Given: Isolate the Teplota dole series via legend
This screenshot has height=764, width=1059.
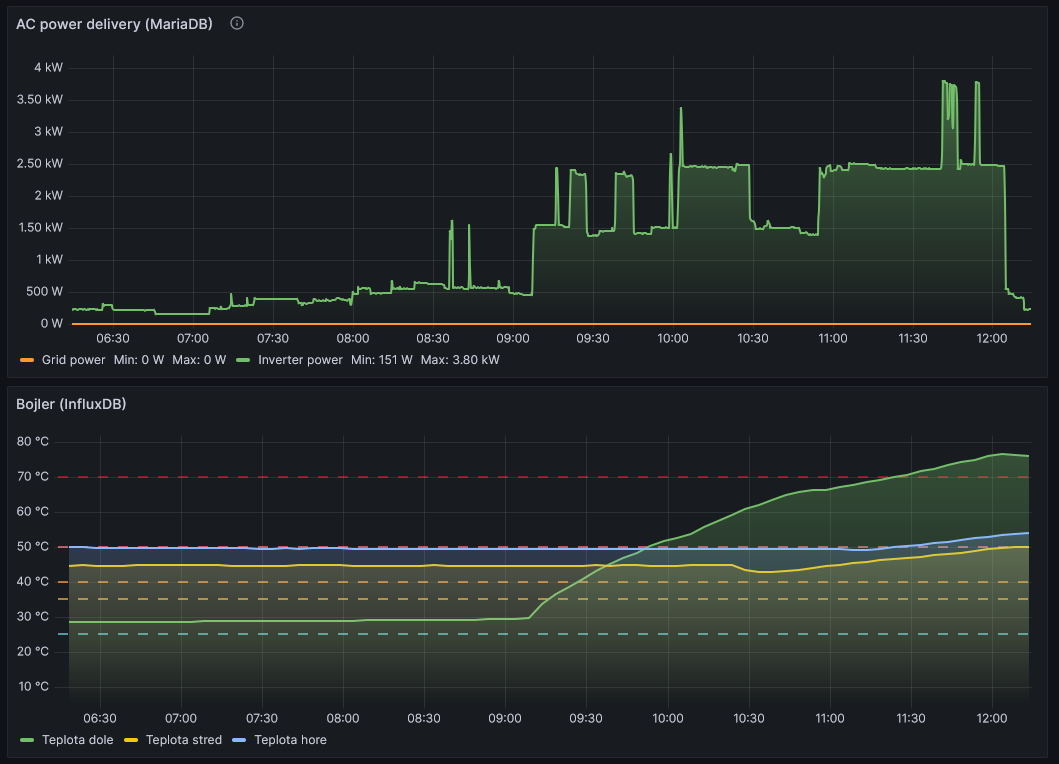Looking at the screenshot, I should [x=76, y=740].
